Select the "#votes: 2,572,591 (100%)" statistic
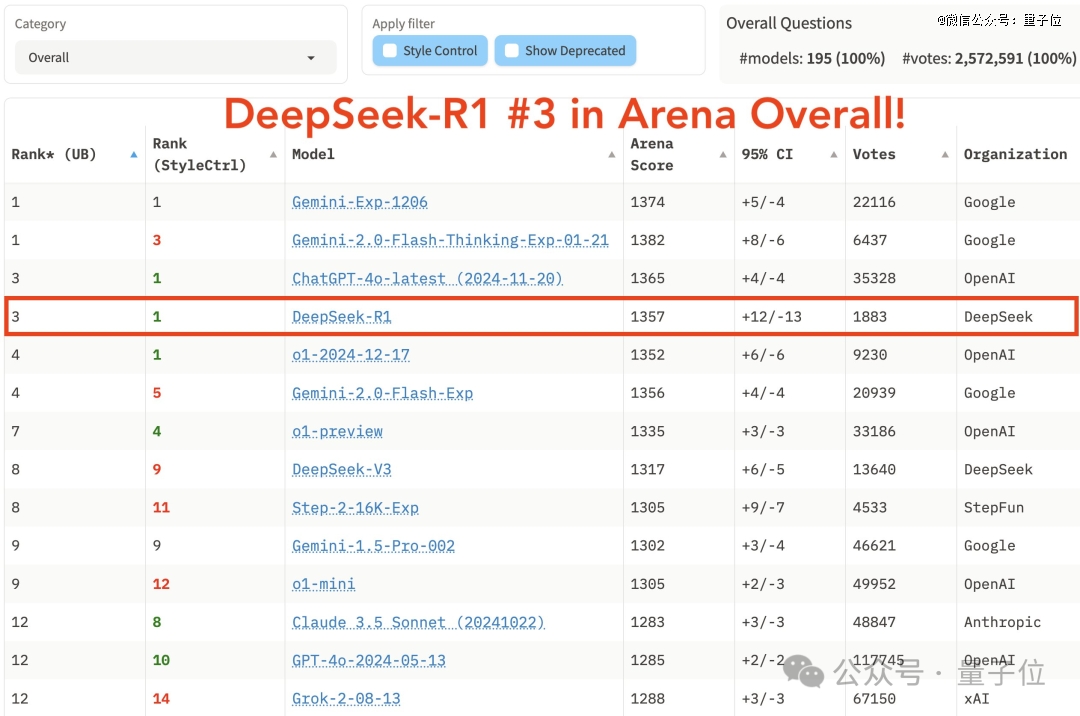Image resolution: width=1080 pixels, height=716 pixels. tap(989, 59)
